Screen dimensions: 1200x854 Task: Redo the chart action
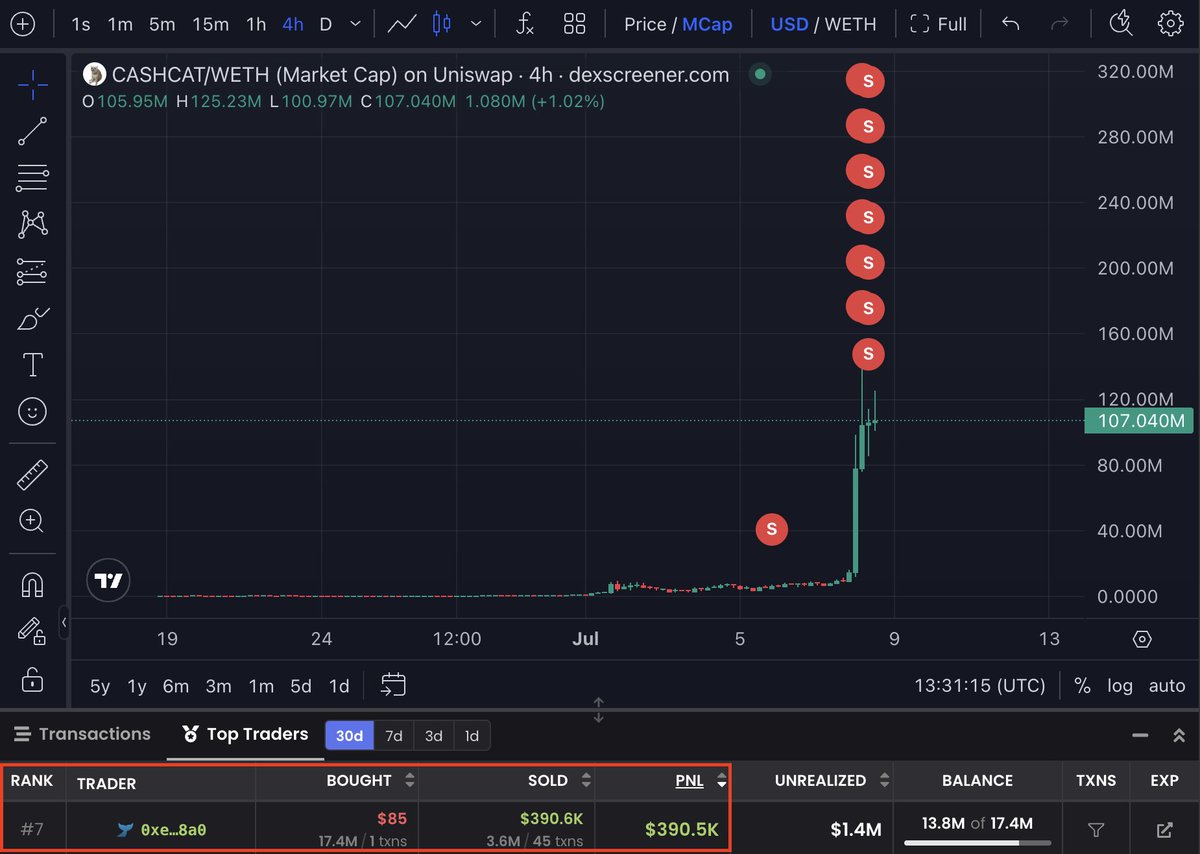click(x=1060, y=24)
